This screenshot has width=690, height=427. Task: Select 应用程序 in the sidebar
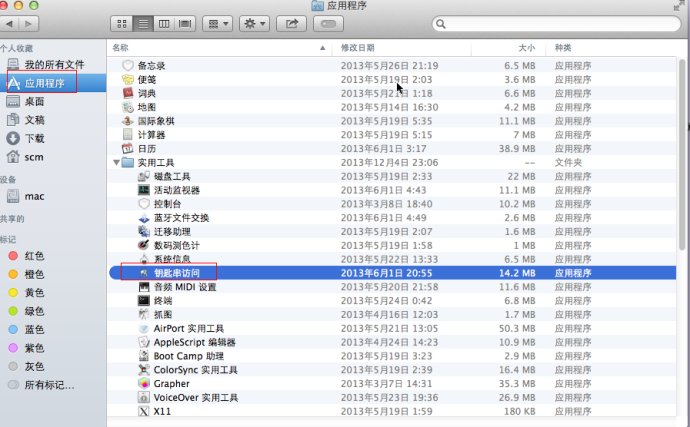[53, 83]
